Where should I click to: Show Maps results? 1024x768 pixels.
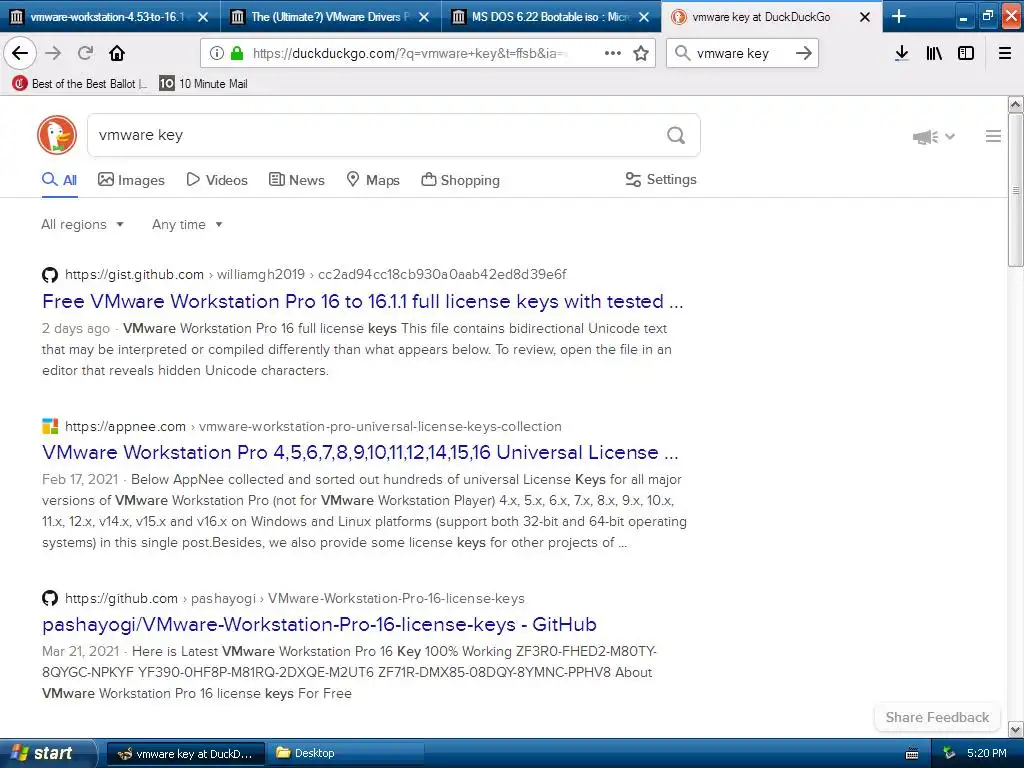coord(373,180)
